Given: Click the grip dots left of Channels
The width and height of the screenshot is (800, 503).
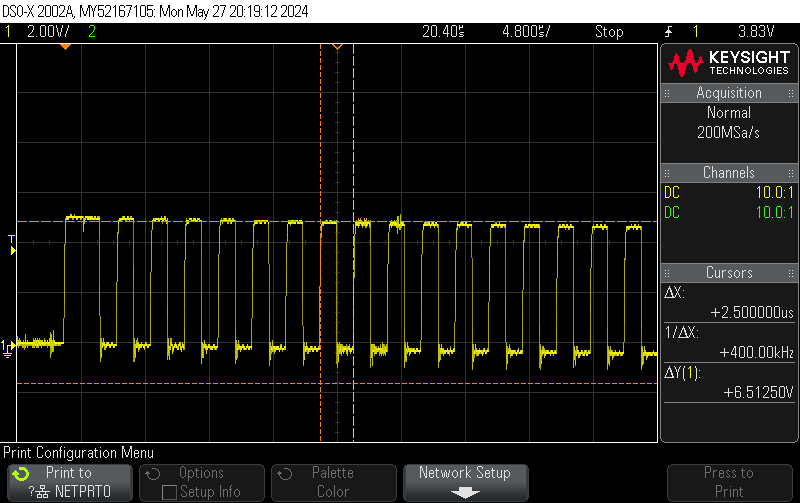Looking at the screenshot, I should pos(667,173).
